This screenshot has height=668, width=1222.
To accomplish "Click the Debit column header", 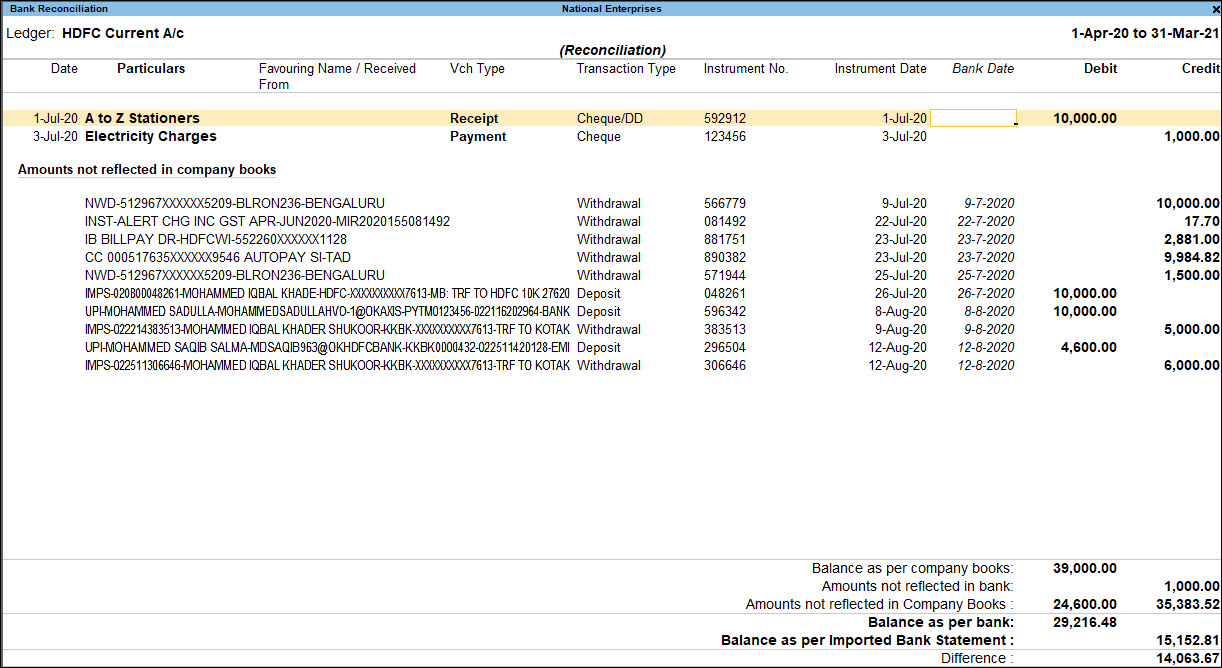I will click(x=1100, y=68).
